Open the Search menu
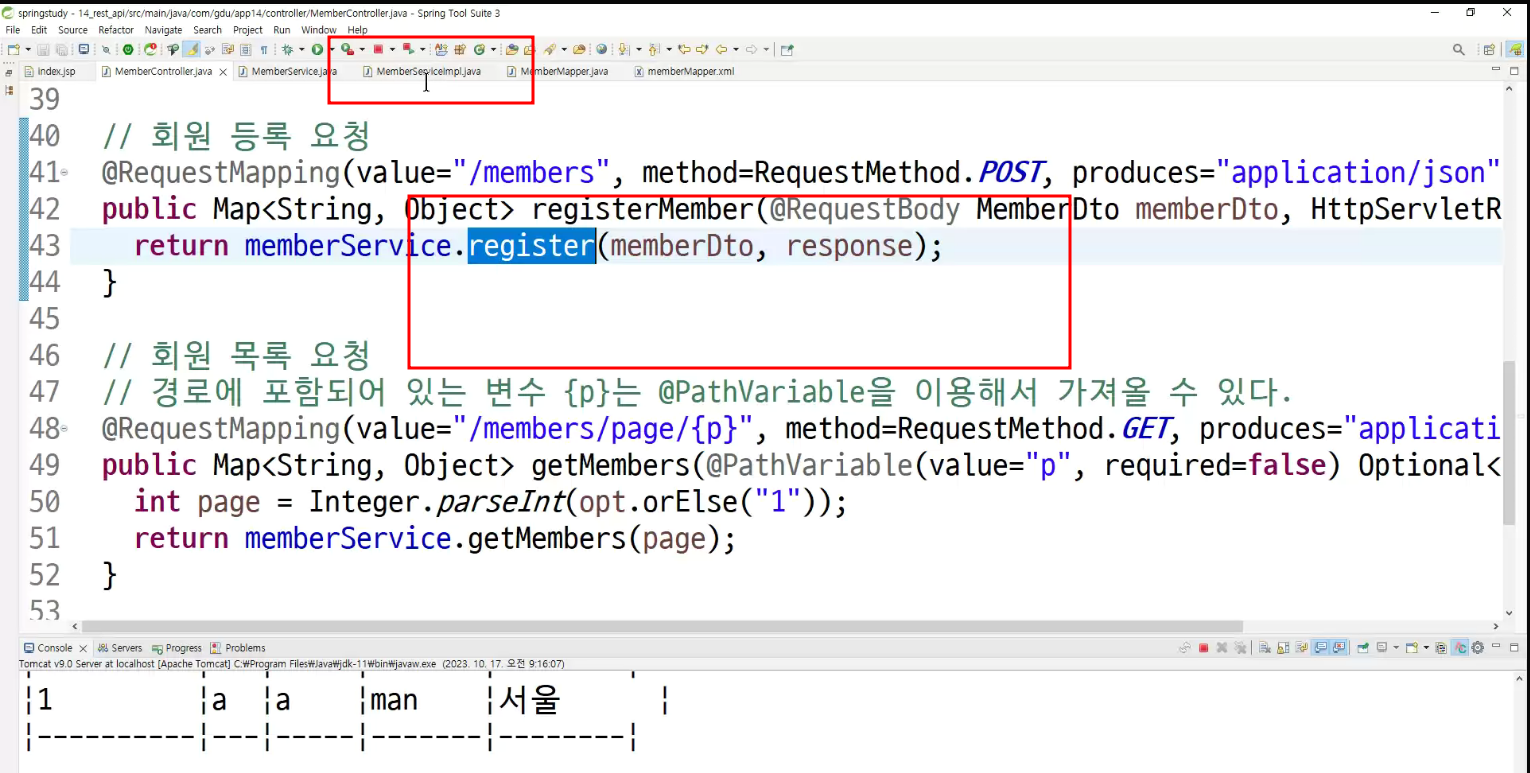The height and width of the screenshot is (773, 1530). click(208, 30)
